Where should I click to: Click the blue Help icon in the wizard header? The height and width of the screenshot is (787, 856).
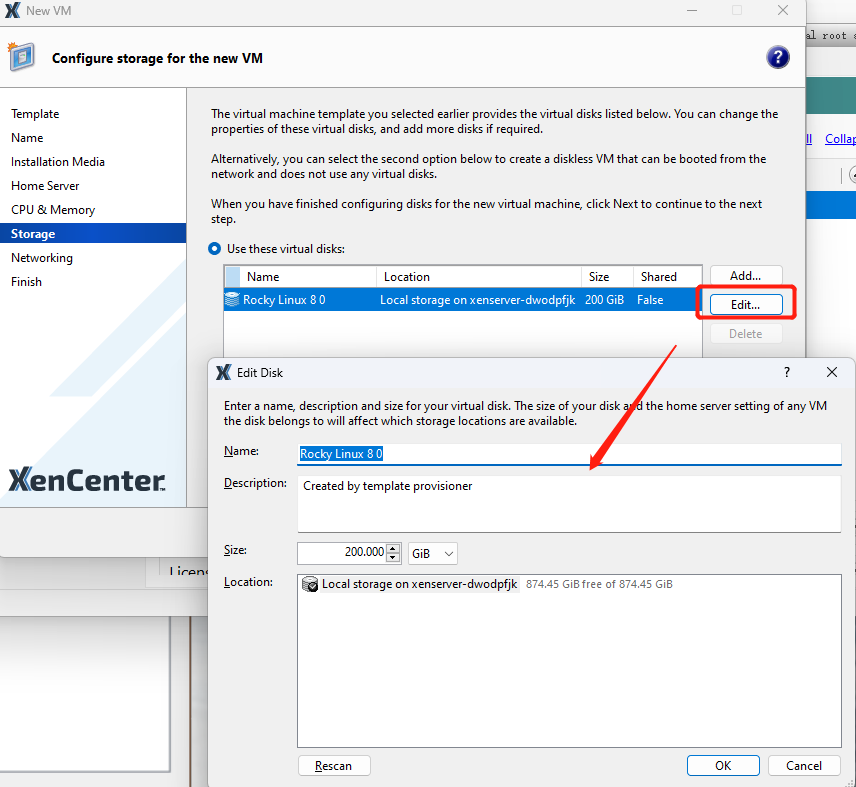[778, 57]
